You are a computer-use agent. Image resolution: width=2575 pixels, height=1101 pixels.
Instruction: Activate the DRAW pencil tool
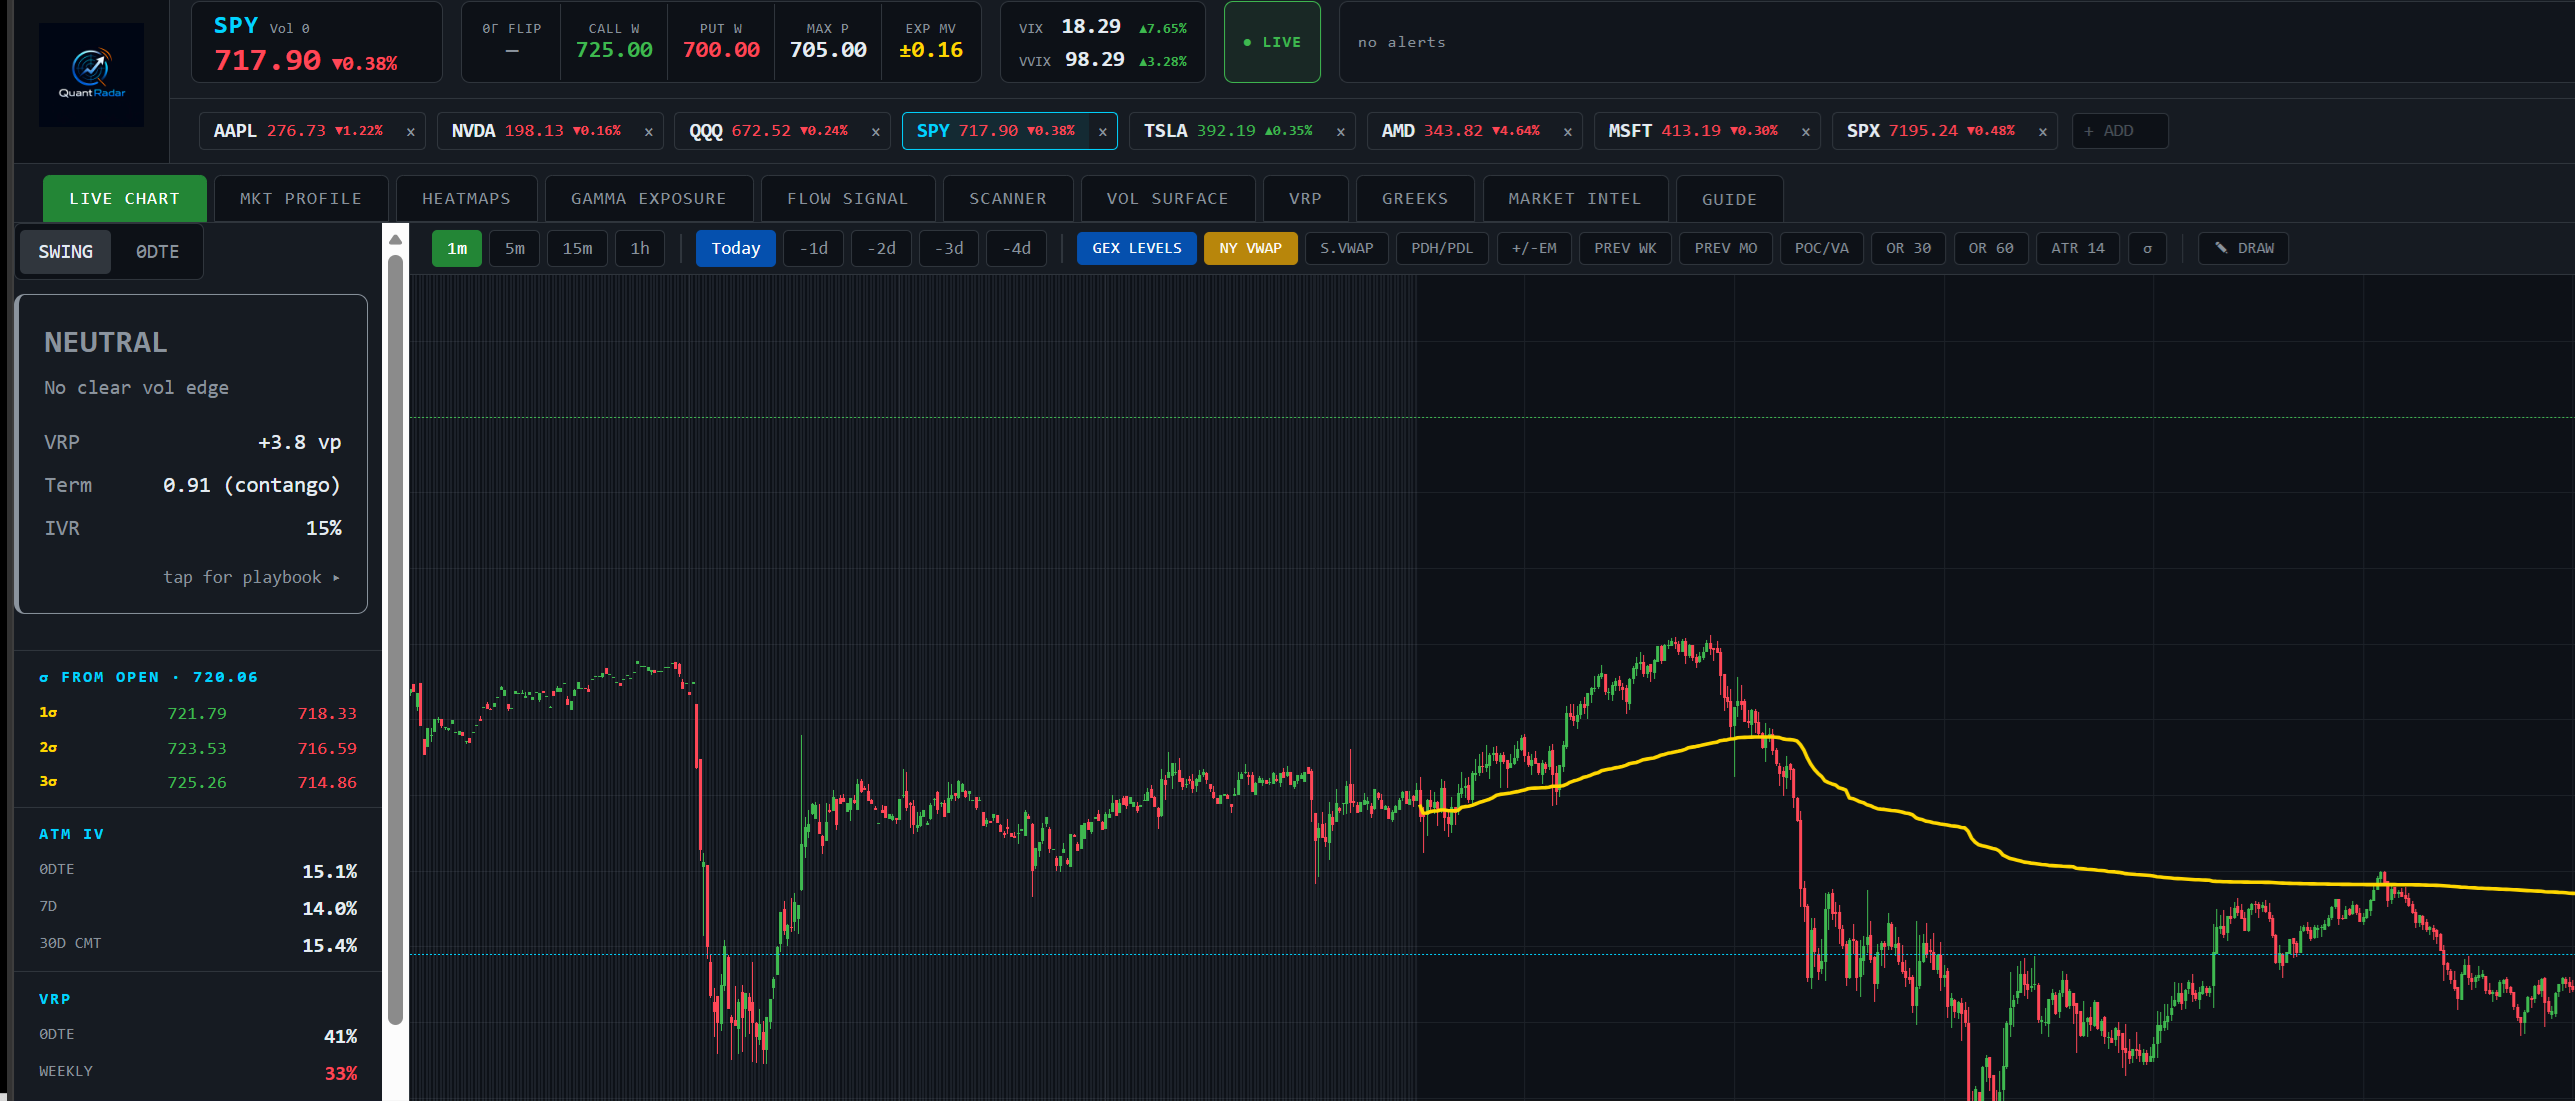point(2244,249)
